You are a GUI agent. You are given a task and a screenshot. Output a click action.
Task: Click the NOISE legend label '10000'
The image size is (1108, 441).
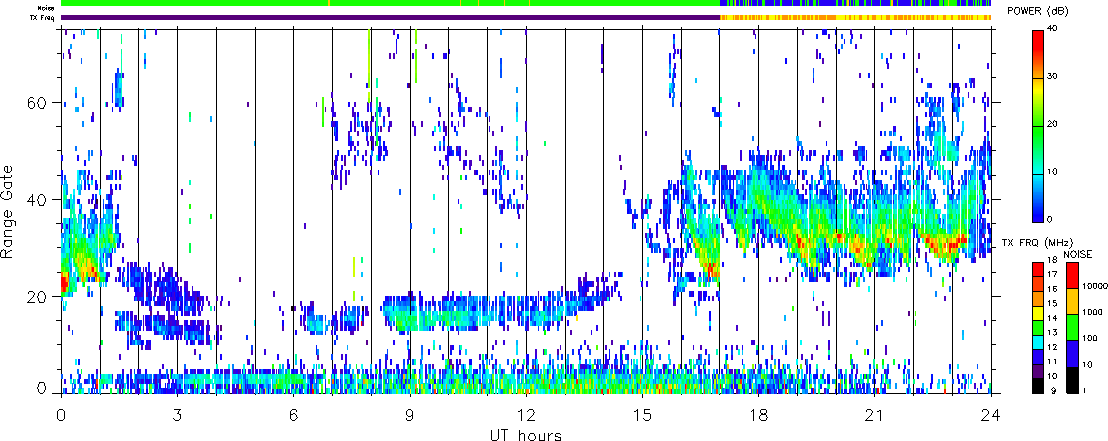coord(1093,288)
